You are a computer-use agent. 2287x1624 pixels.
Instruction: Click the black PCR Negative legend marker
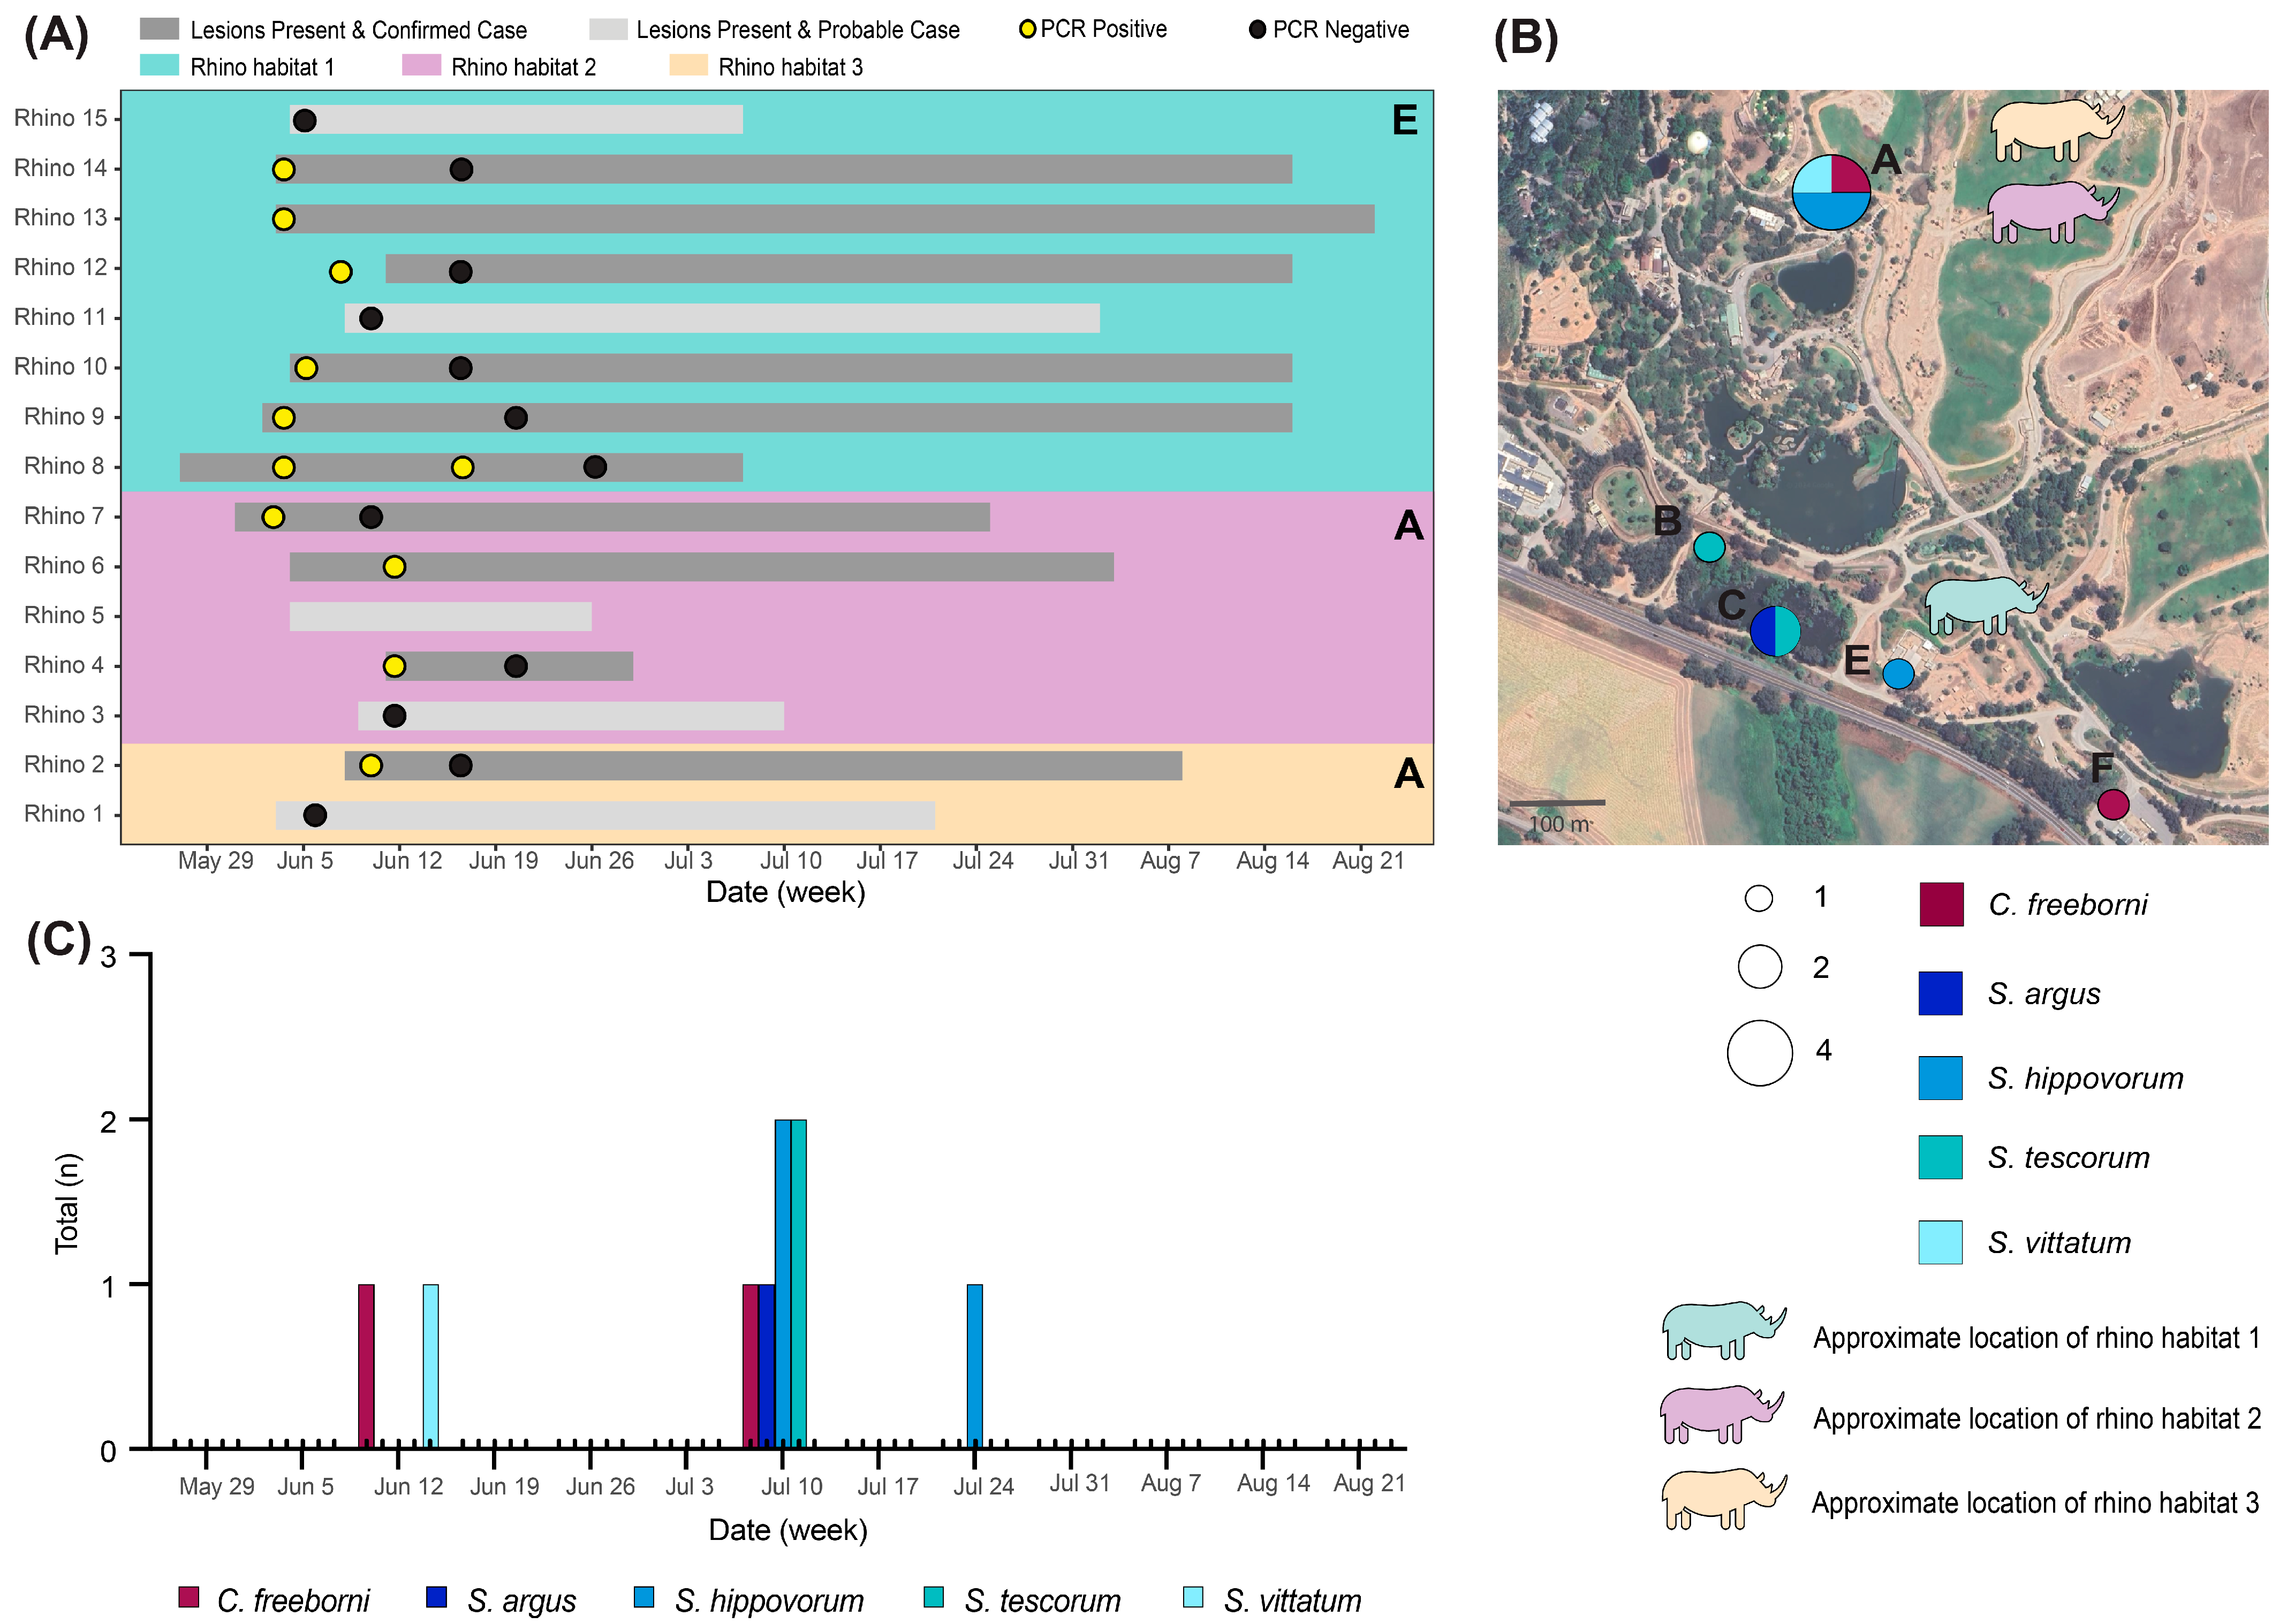point(1257,30)
